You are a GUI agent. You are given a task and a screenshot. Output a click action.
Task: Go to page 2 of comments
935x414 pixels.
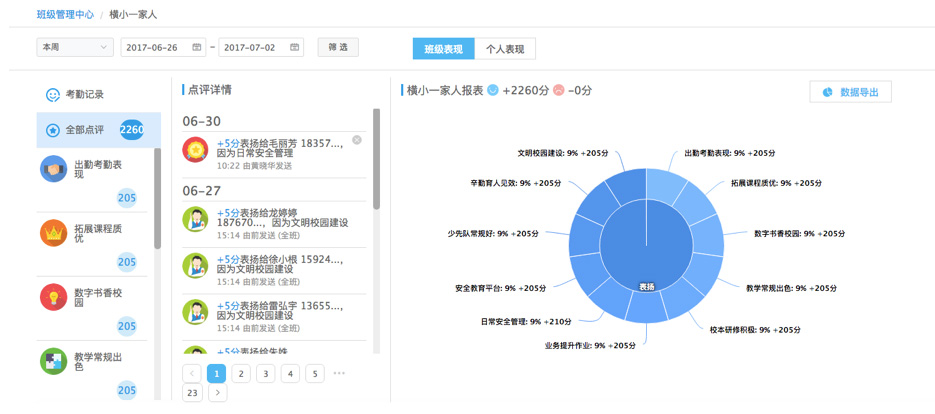tap(241, 373)
